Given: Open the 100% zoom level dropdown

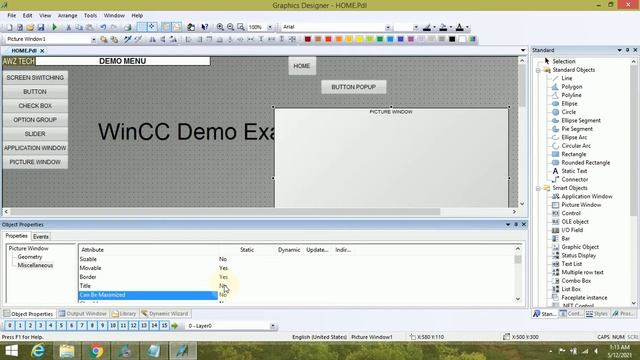Looking at the screenshot, I should point(270,27).
